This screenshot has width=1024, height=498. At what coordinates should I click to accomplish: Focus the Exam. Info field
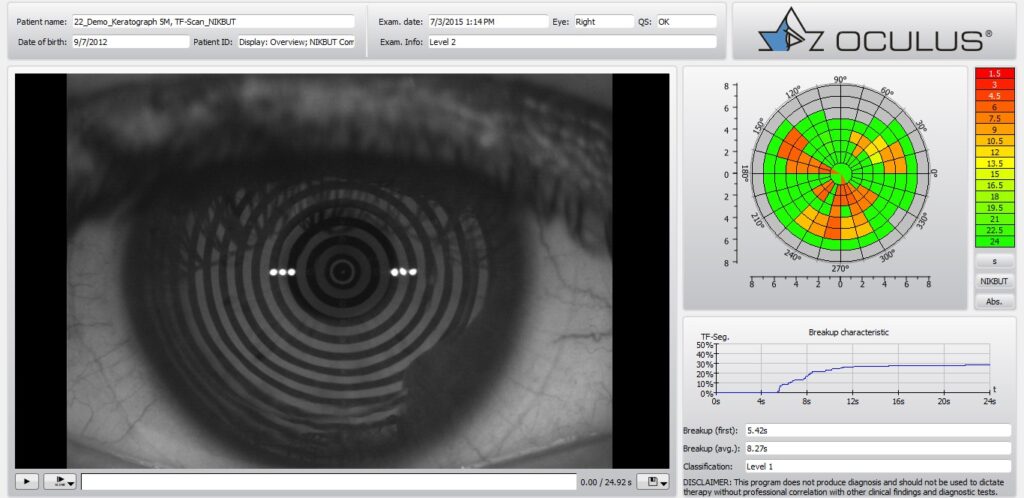click(x=571, y=42)
